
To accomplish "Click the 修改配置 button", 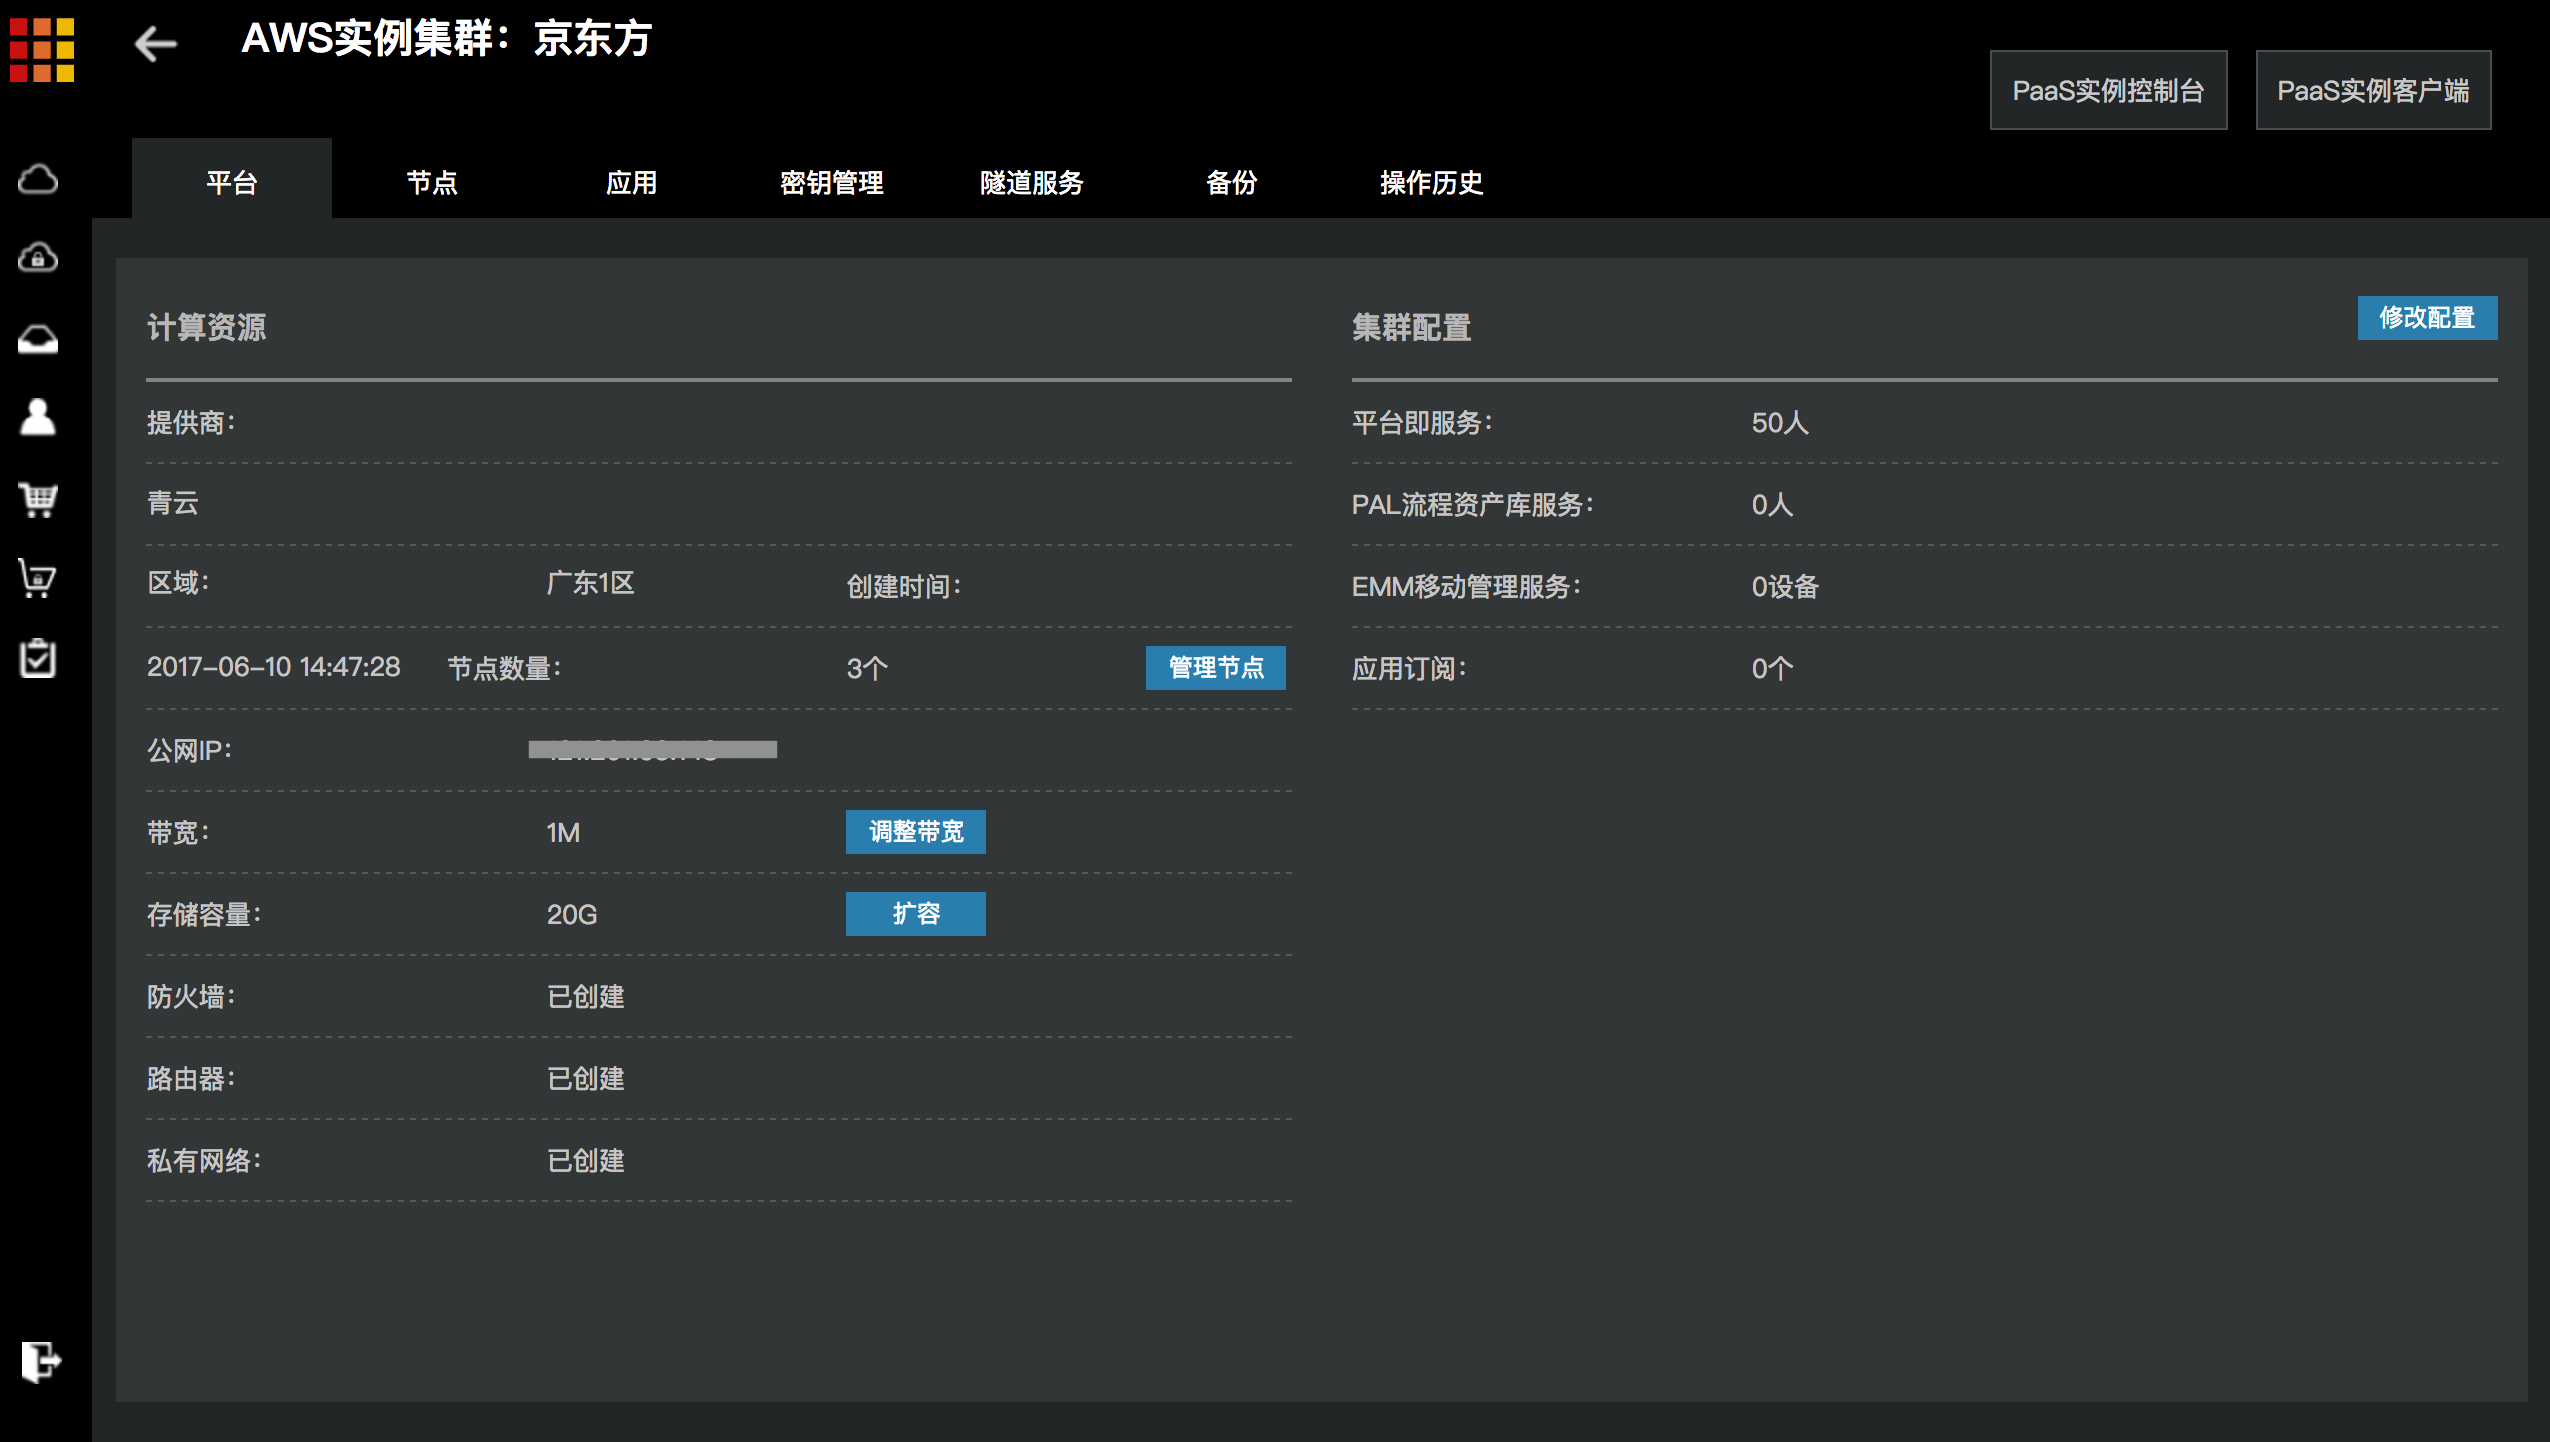I will 2427,318.
